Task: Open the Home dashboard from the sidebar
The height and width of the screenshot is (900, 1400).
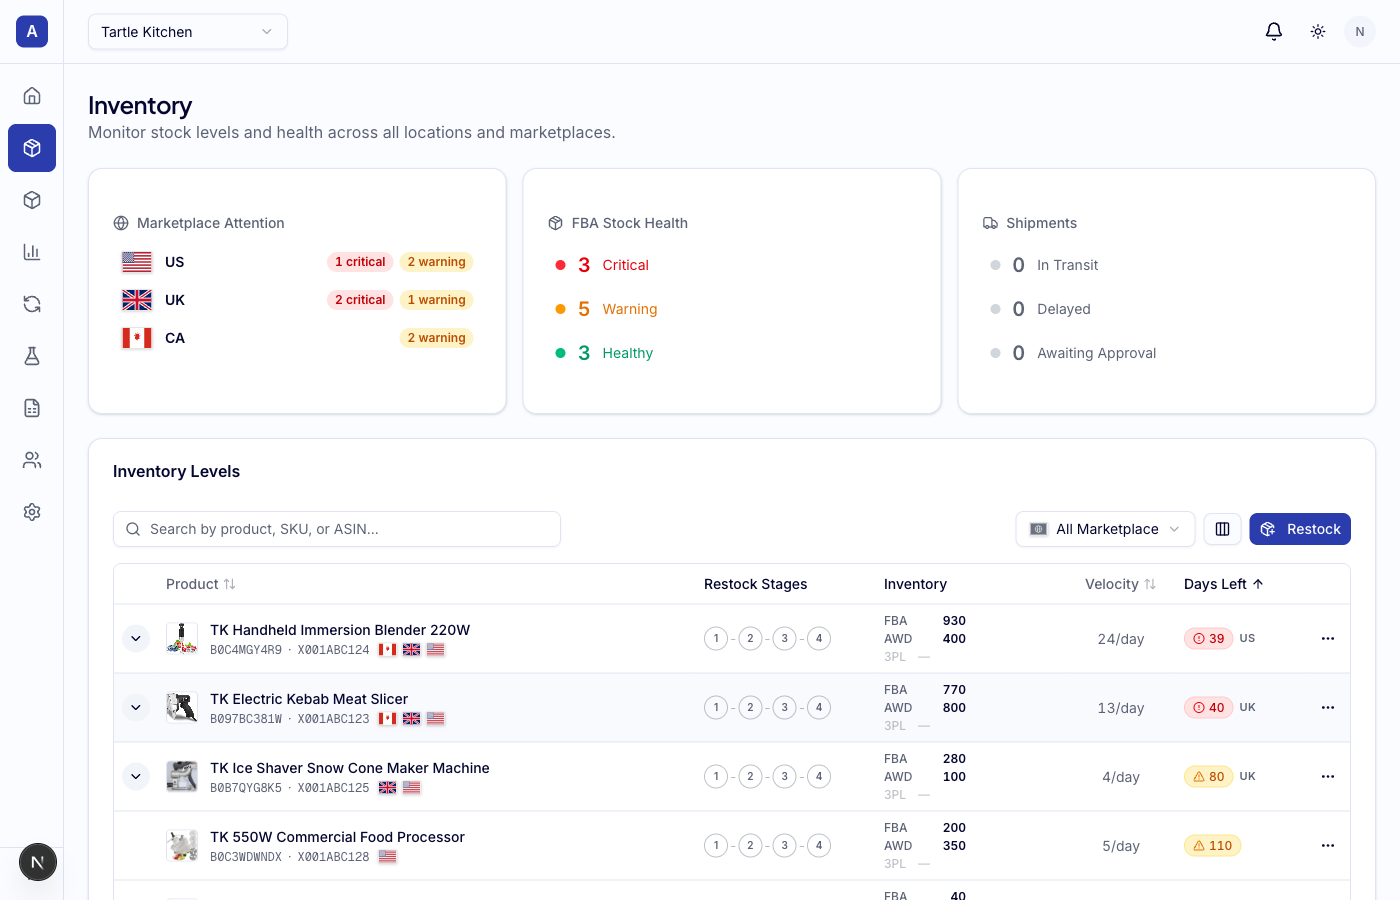Action: point(31,95)
